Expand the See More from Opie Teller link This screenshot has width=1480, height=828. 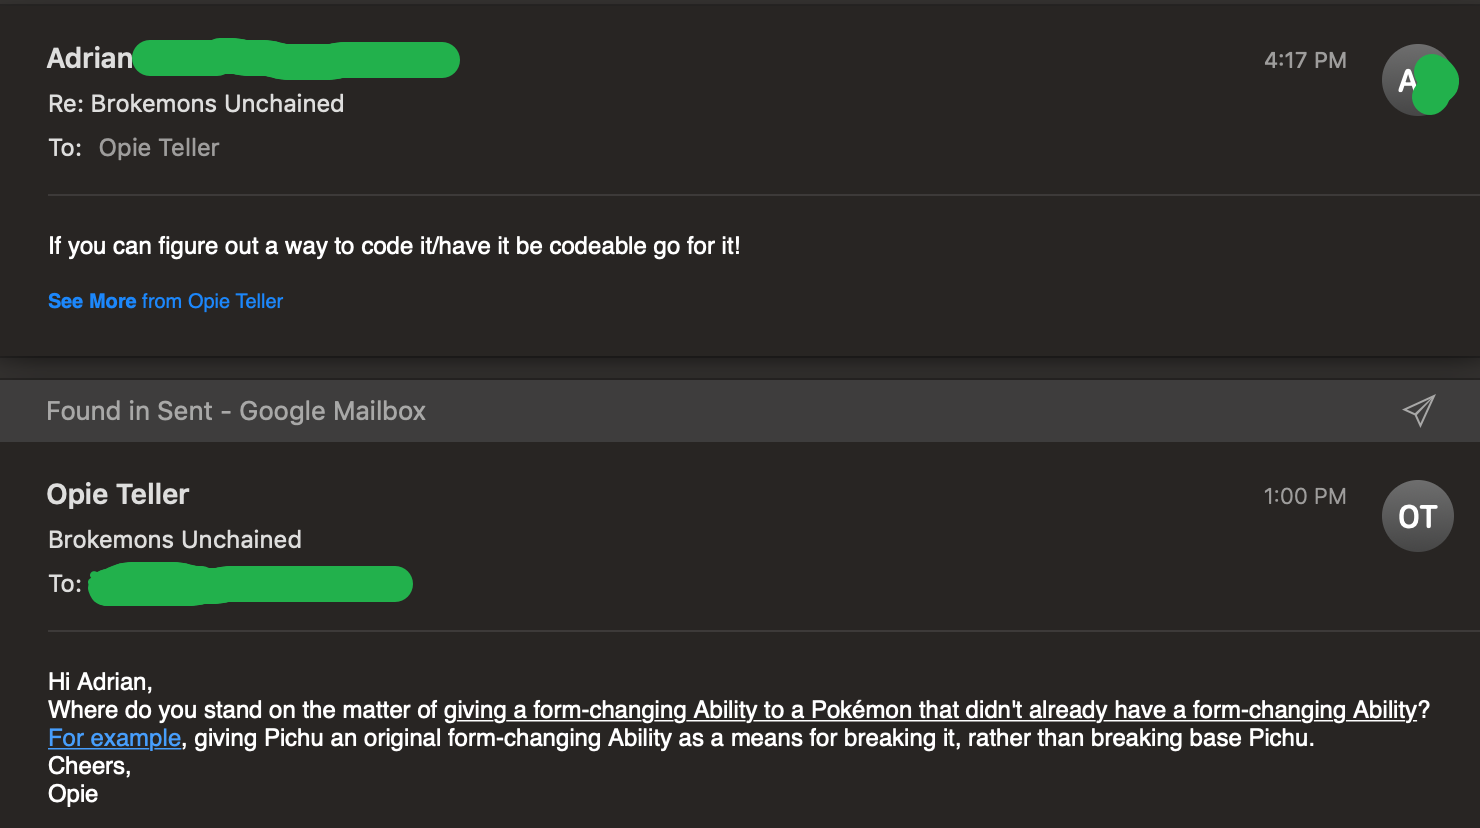tap(165, 301)
